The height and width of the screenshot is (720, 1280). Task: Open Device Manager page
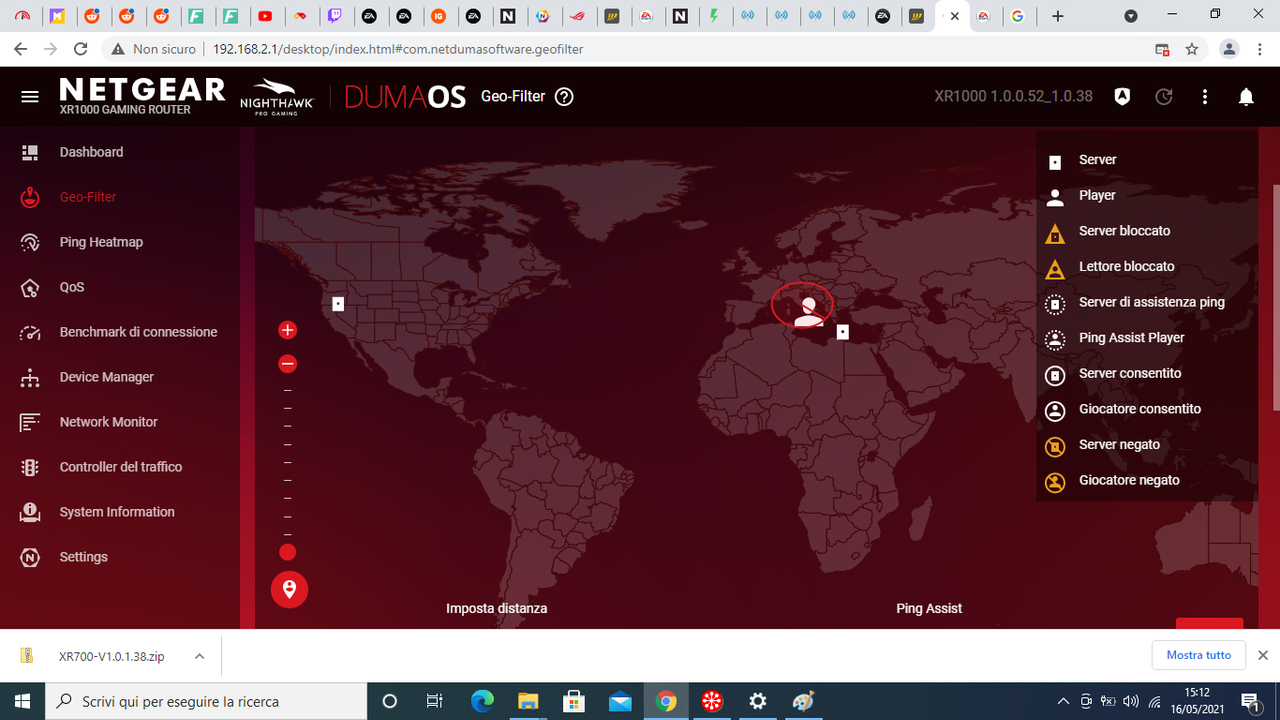click(107, 377)
